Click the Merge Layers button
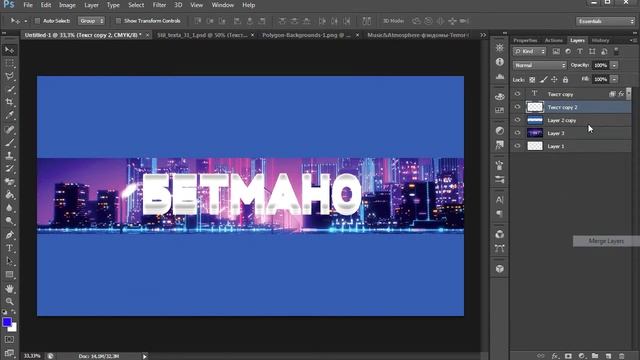 pos(606,241)
